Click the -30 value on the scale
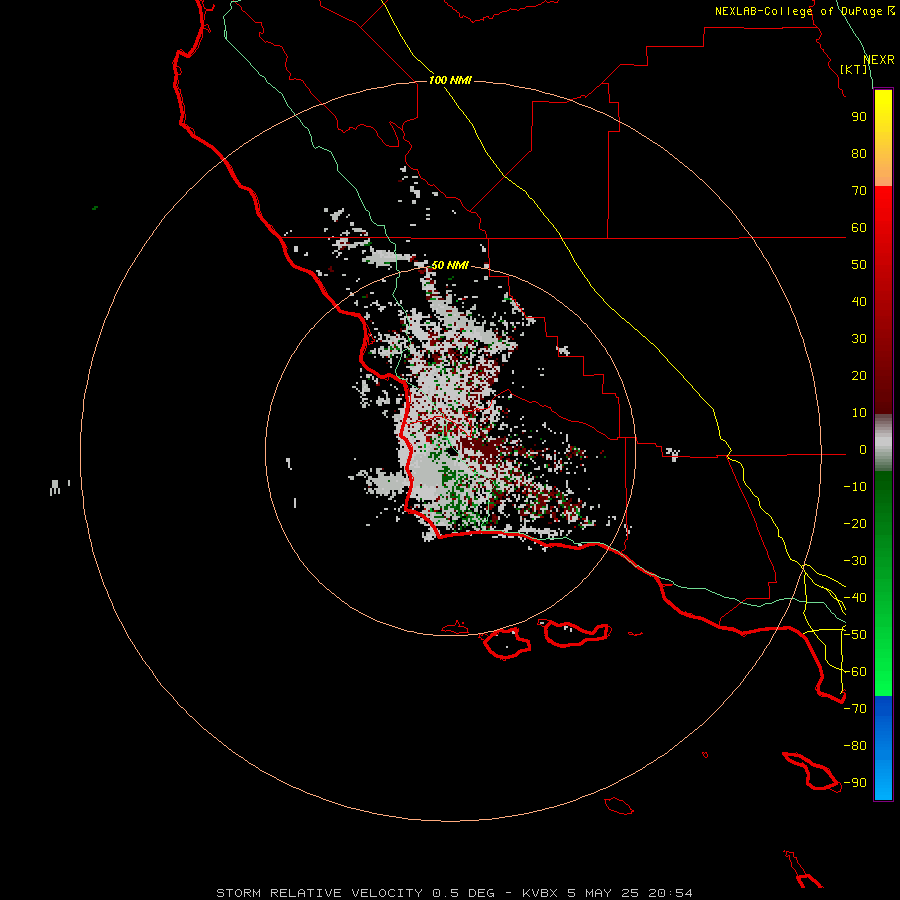900x900 pixels. click(855, 561)
